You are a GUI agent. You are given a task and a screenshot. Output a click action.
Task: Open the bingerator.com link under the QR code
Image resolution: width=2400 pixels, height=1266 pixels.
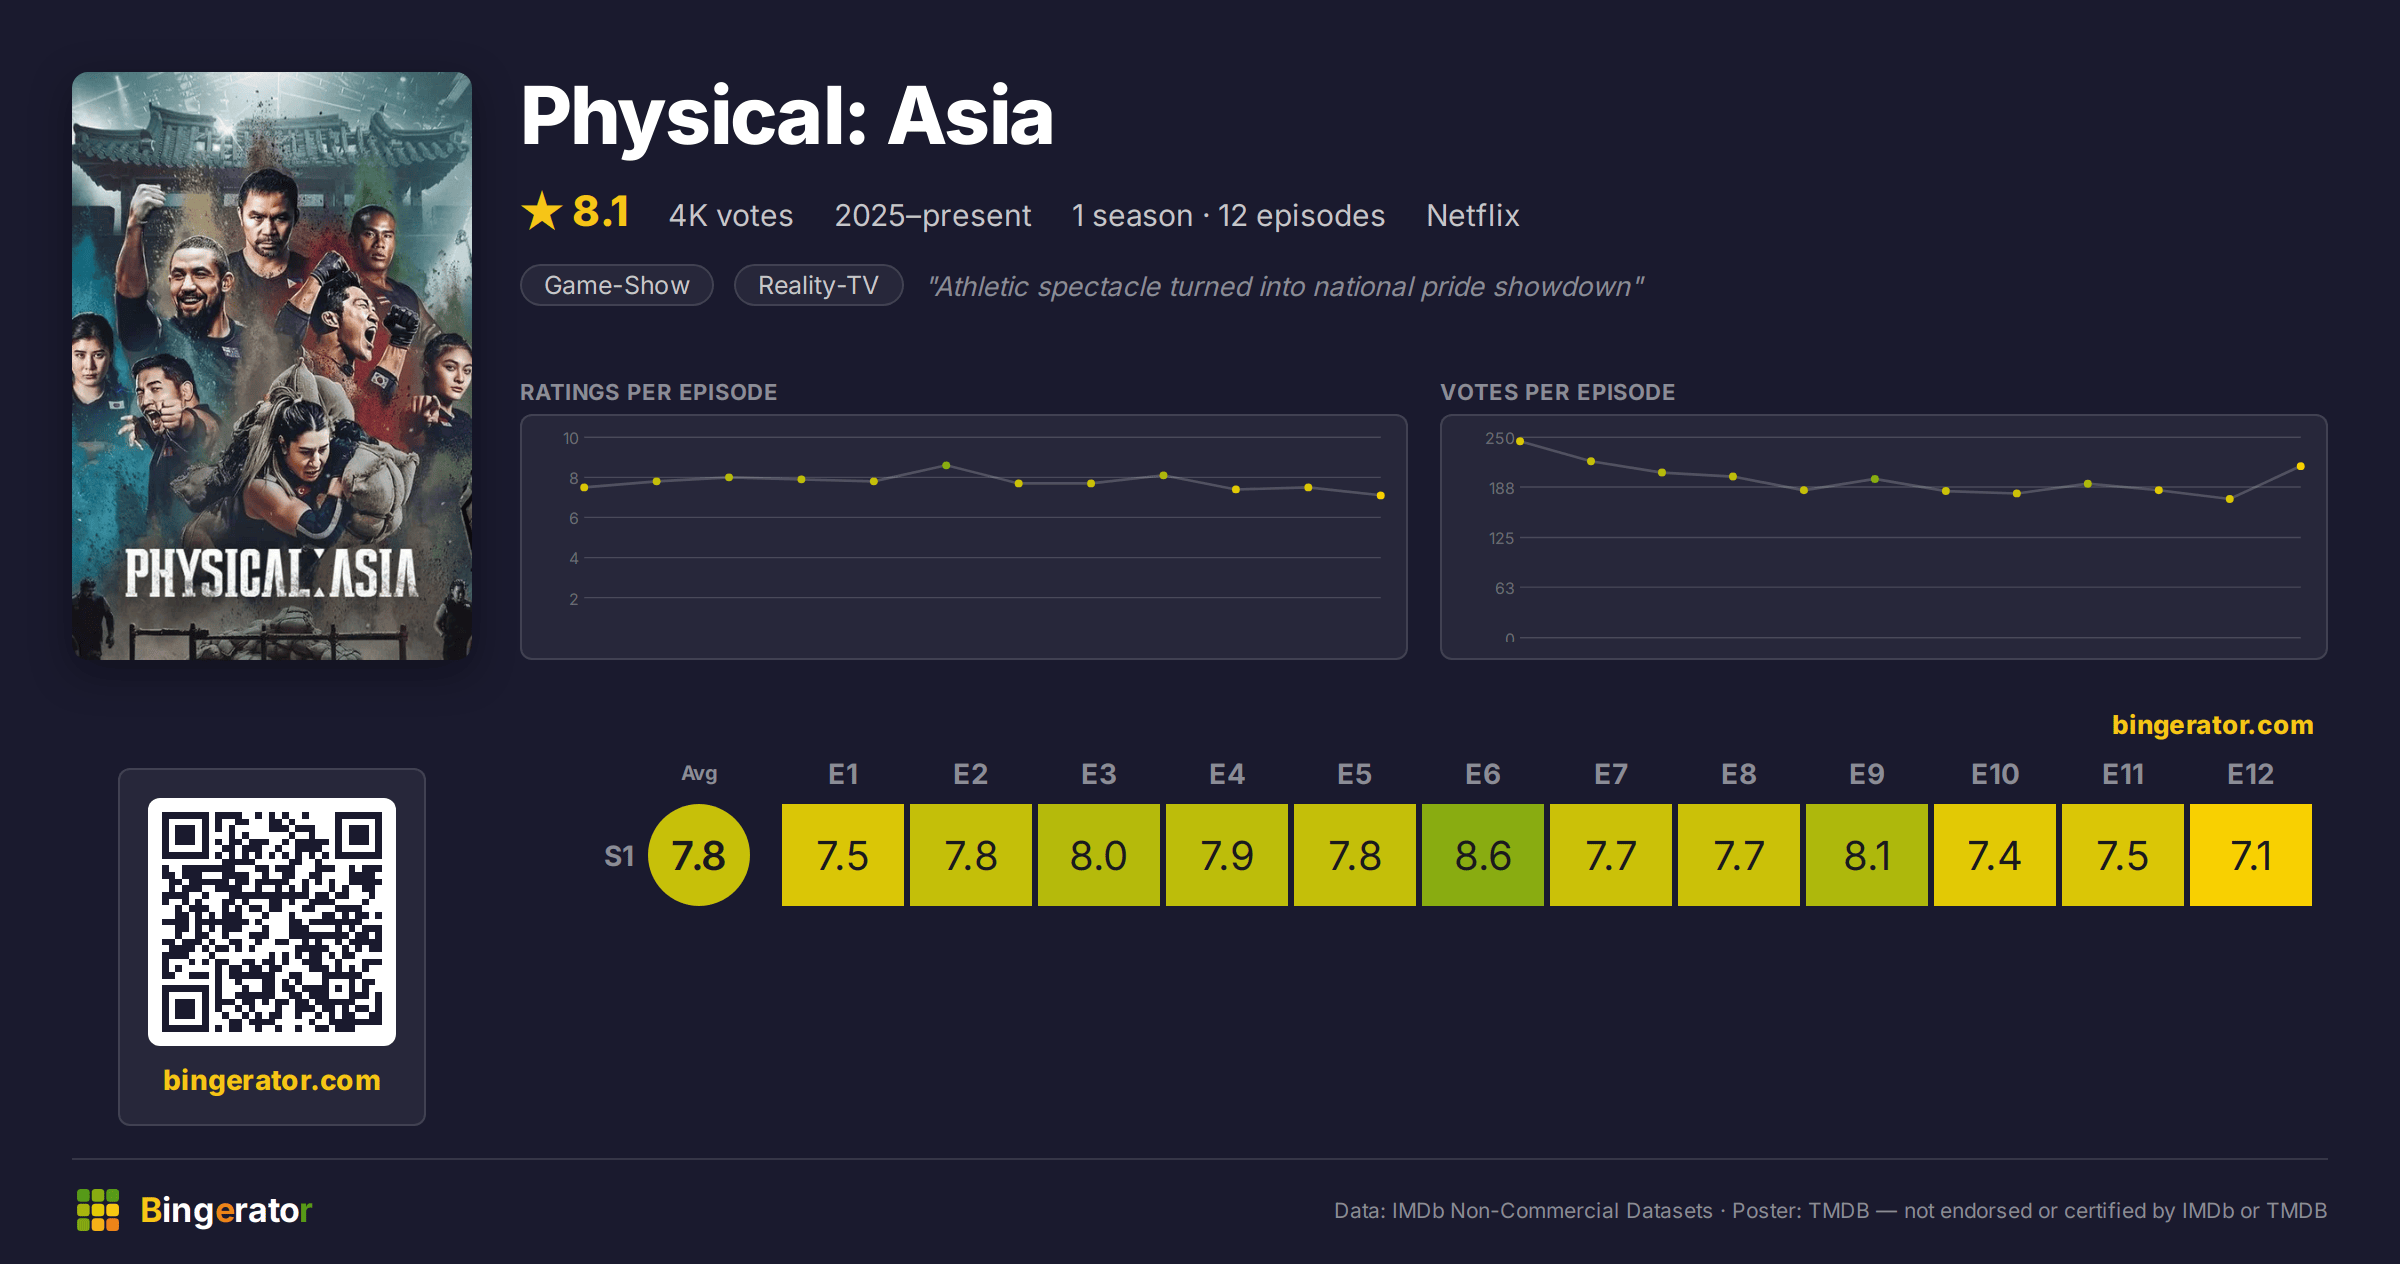[x=272, y=1080]
